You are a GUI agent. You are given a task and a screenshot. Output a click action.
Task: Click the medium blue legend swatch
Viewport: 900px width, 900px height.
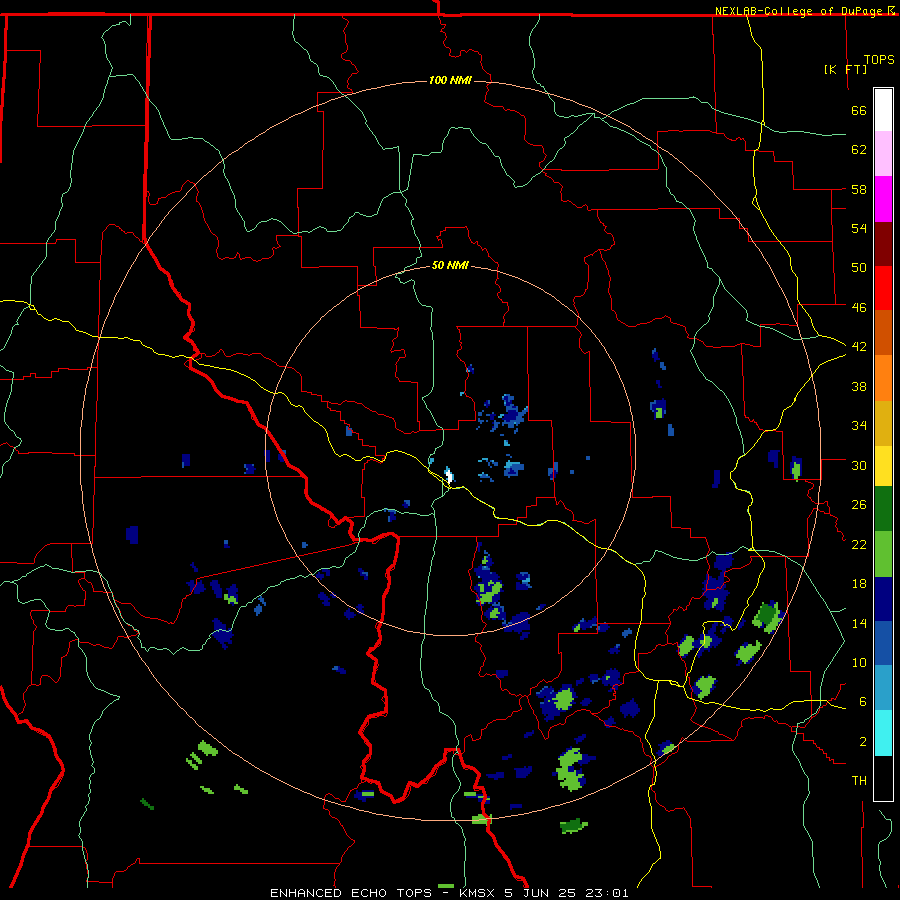pos(883,643)
